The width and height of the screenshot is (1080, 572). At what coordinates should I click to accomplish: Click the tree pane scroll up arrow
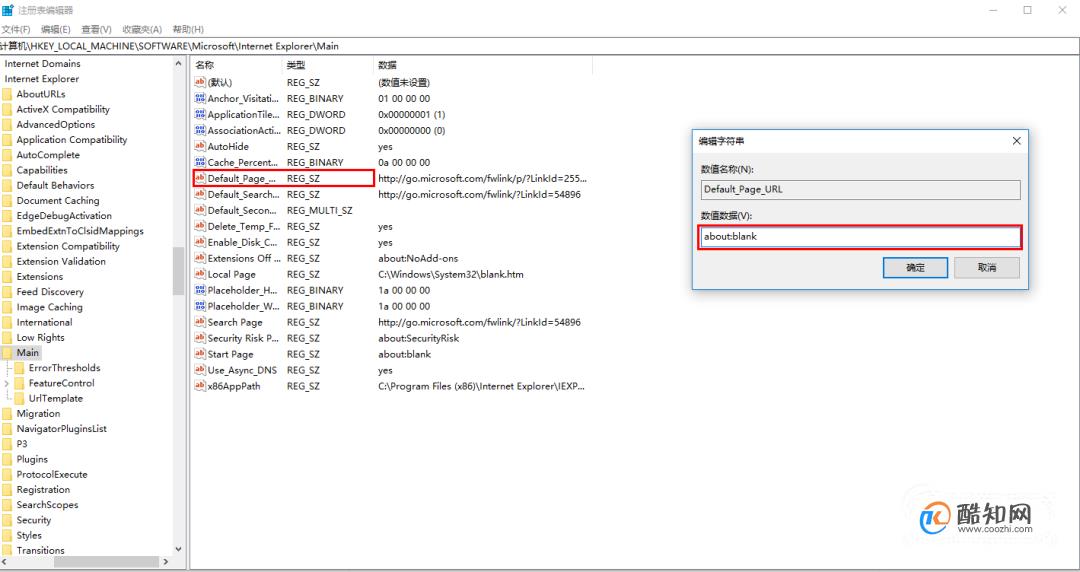point(178,63)
